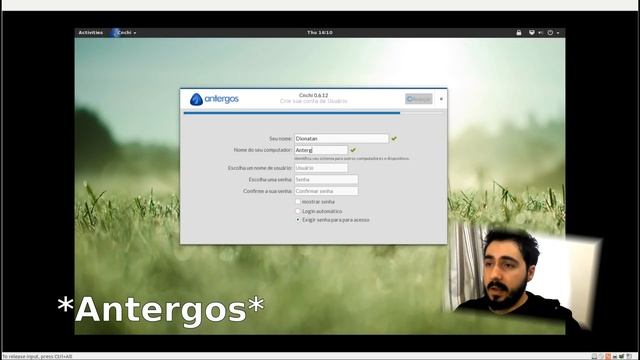The image size is (640, 360).
Task: Open Activities overview
Action: tap(91, 33)
